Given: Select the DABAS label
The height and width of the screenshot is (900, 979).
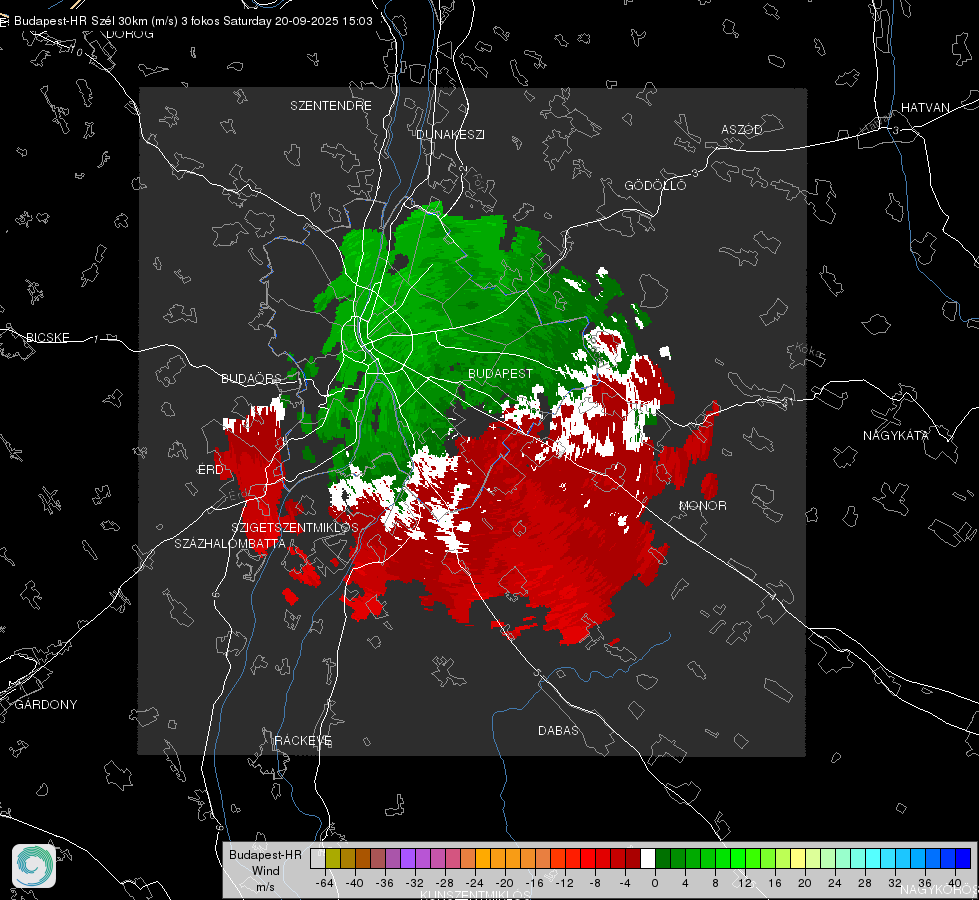Looking at the screenshot, I should coord(558,730).
